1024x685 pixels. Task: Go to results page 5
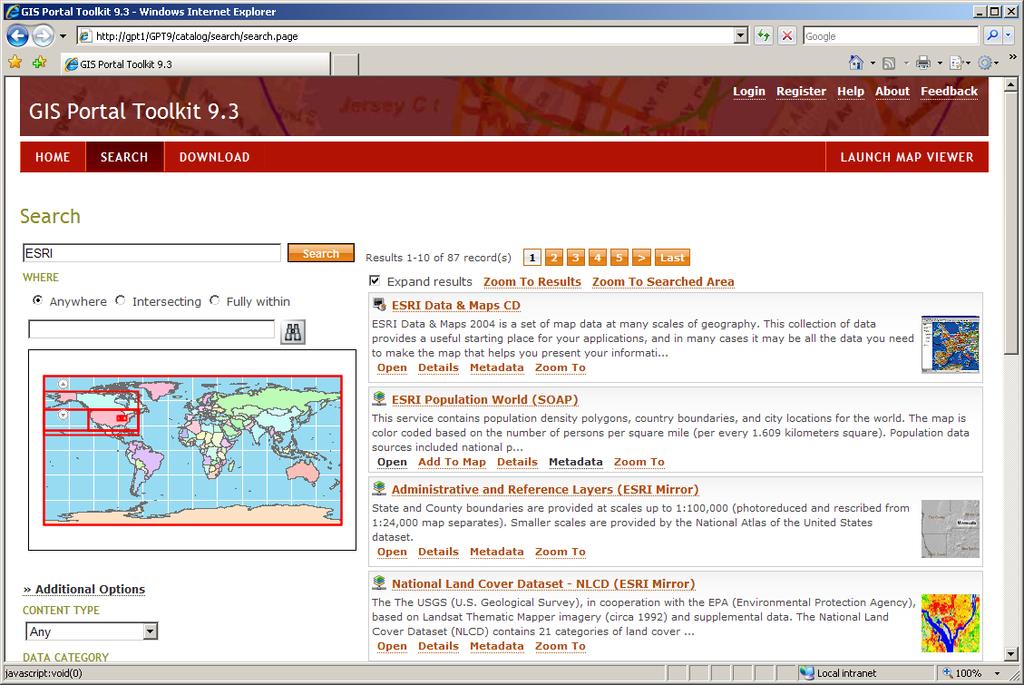(x=619, y=257)
